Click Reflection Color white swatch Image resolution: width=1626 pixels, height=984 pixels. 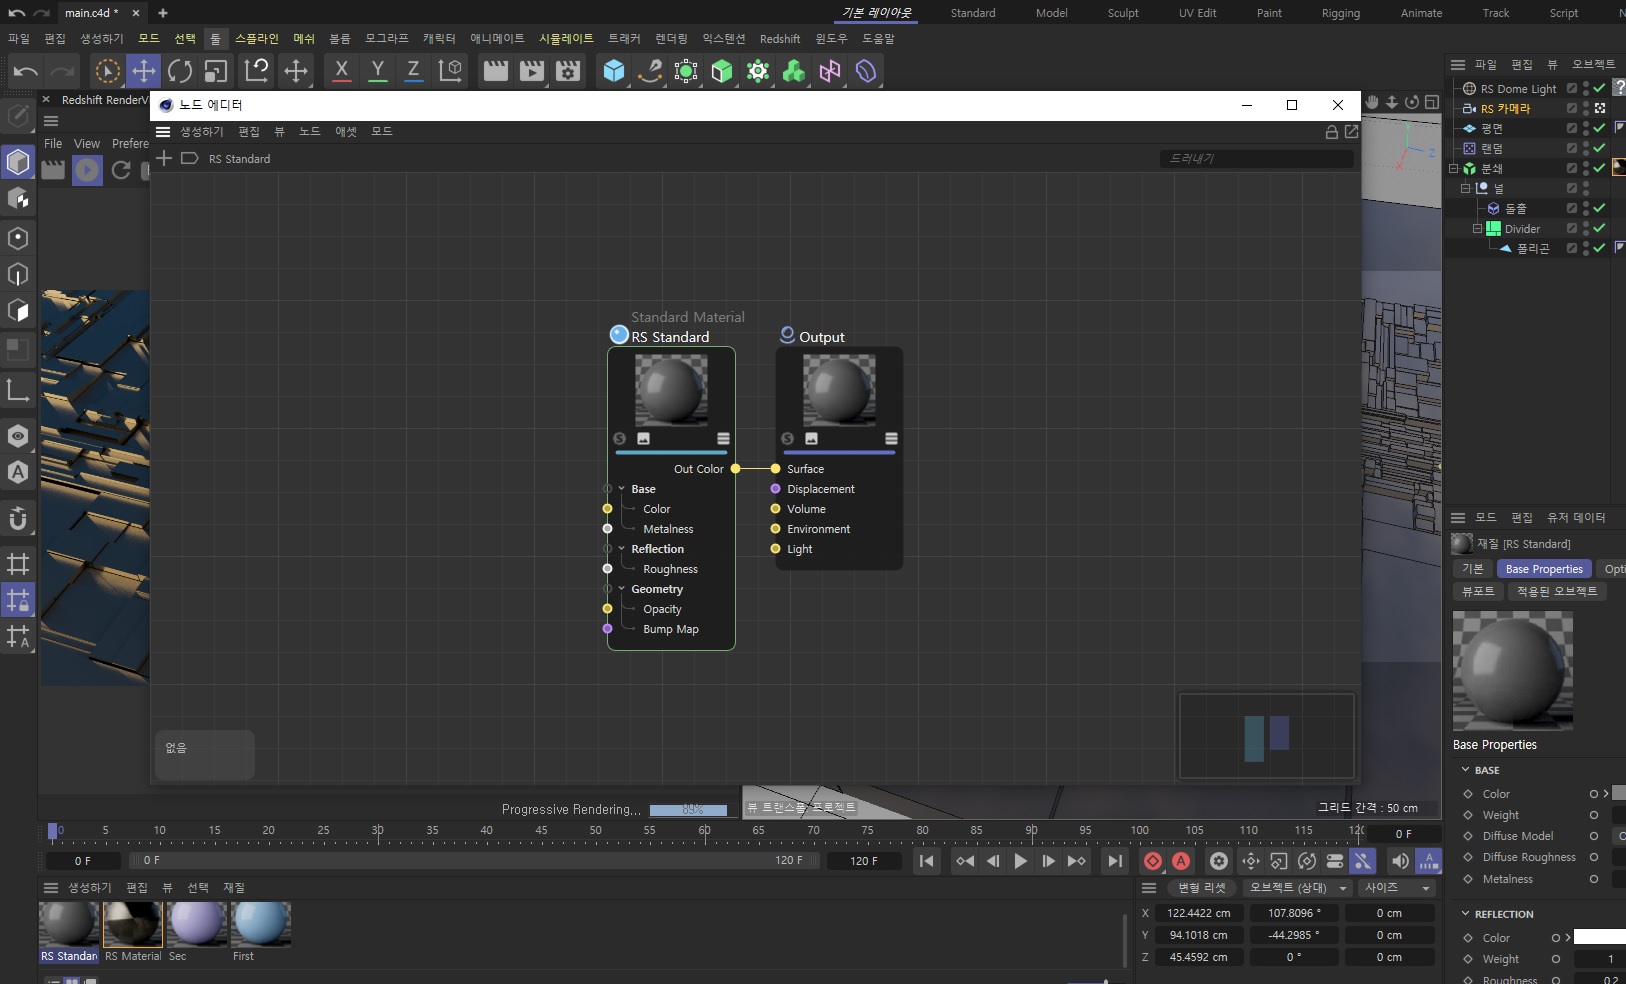click(x=1599, y=938)
